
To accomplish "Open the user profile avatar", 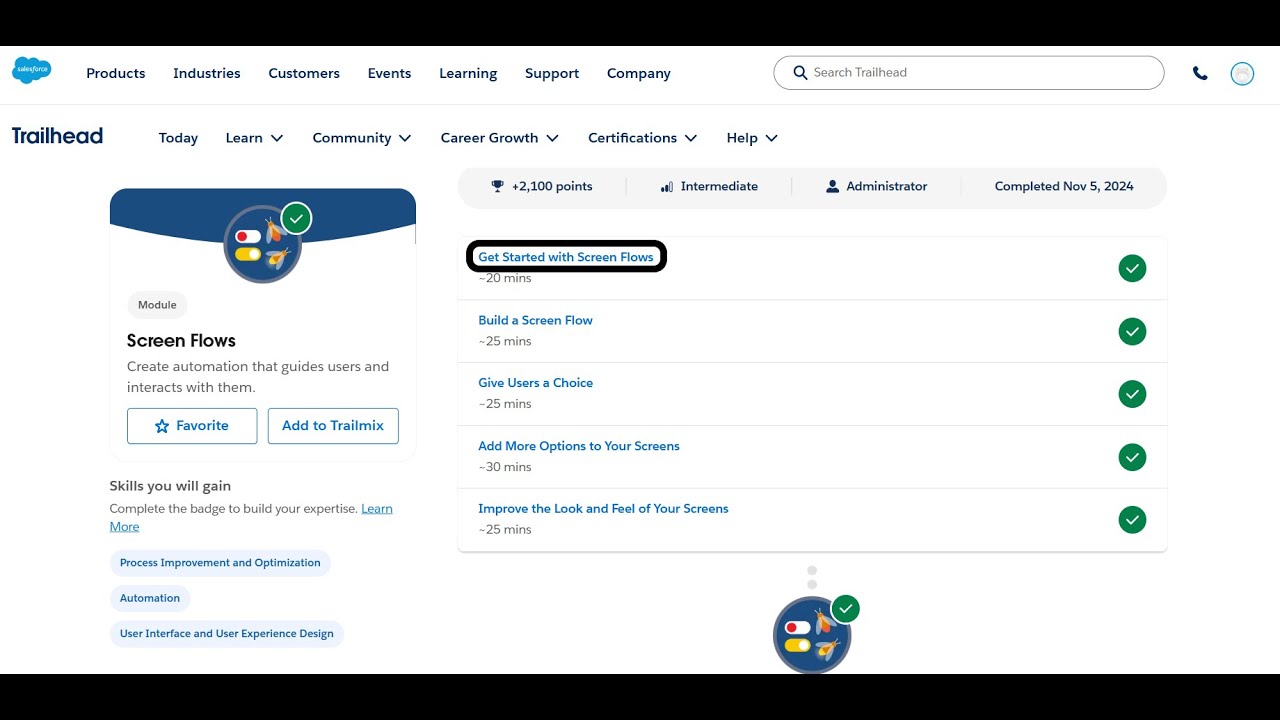I will pyautogui.click(x=1242, y=73).
